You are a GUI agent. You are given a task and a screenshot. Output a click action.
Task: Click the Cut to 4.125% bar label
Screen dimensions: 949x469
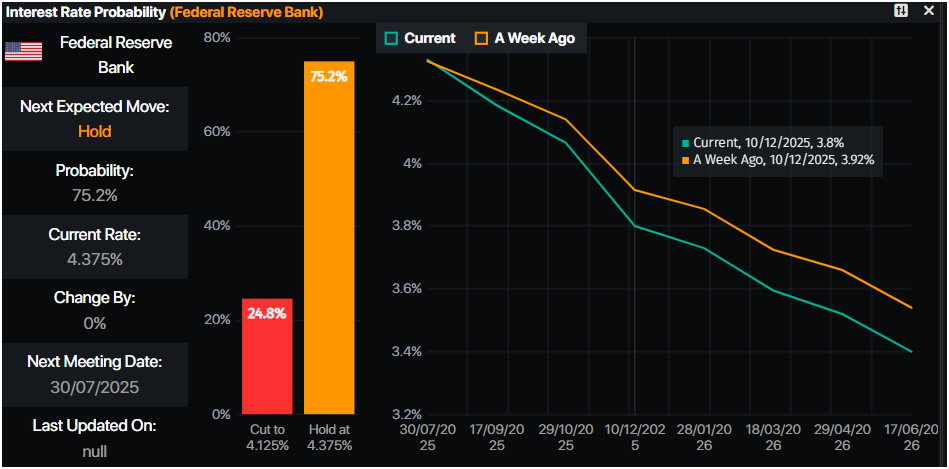pos(267,437)
